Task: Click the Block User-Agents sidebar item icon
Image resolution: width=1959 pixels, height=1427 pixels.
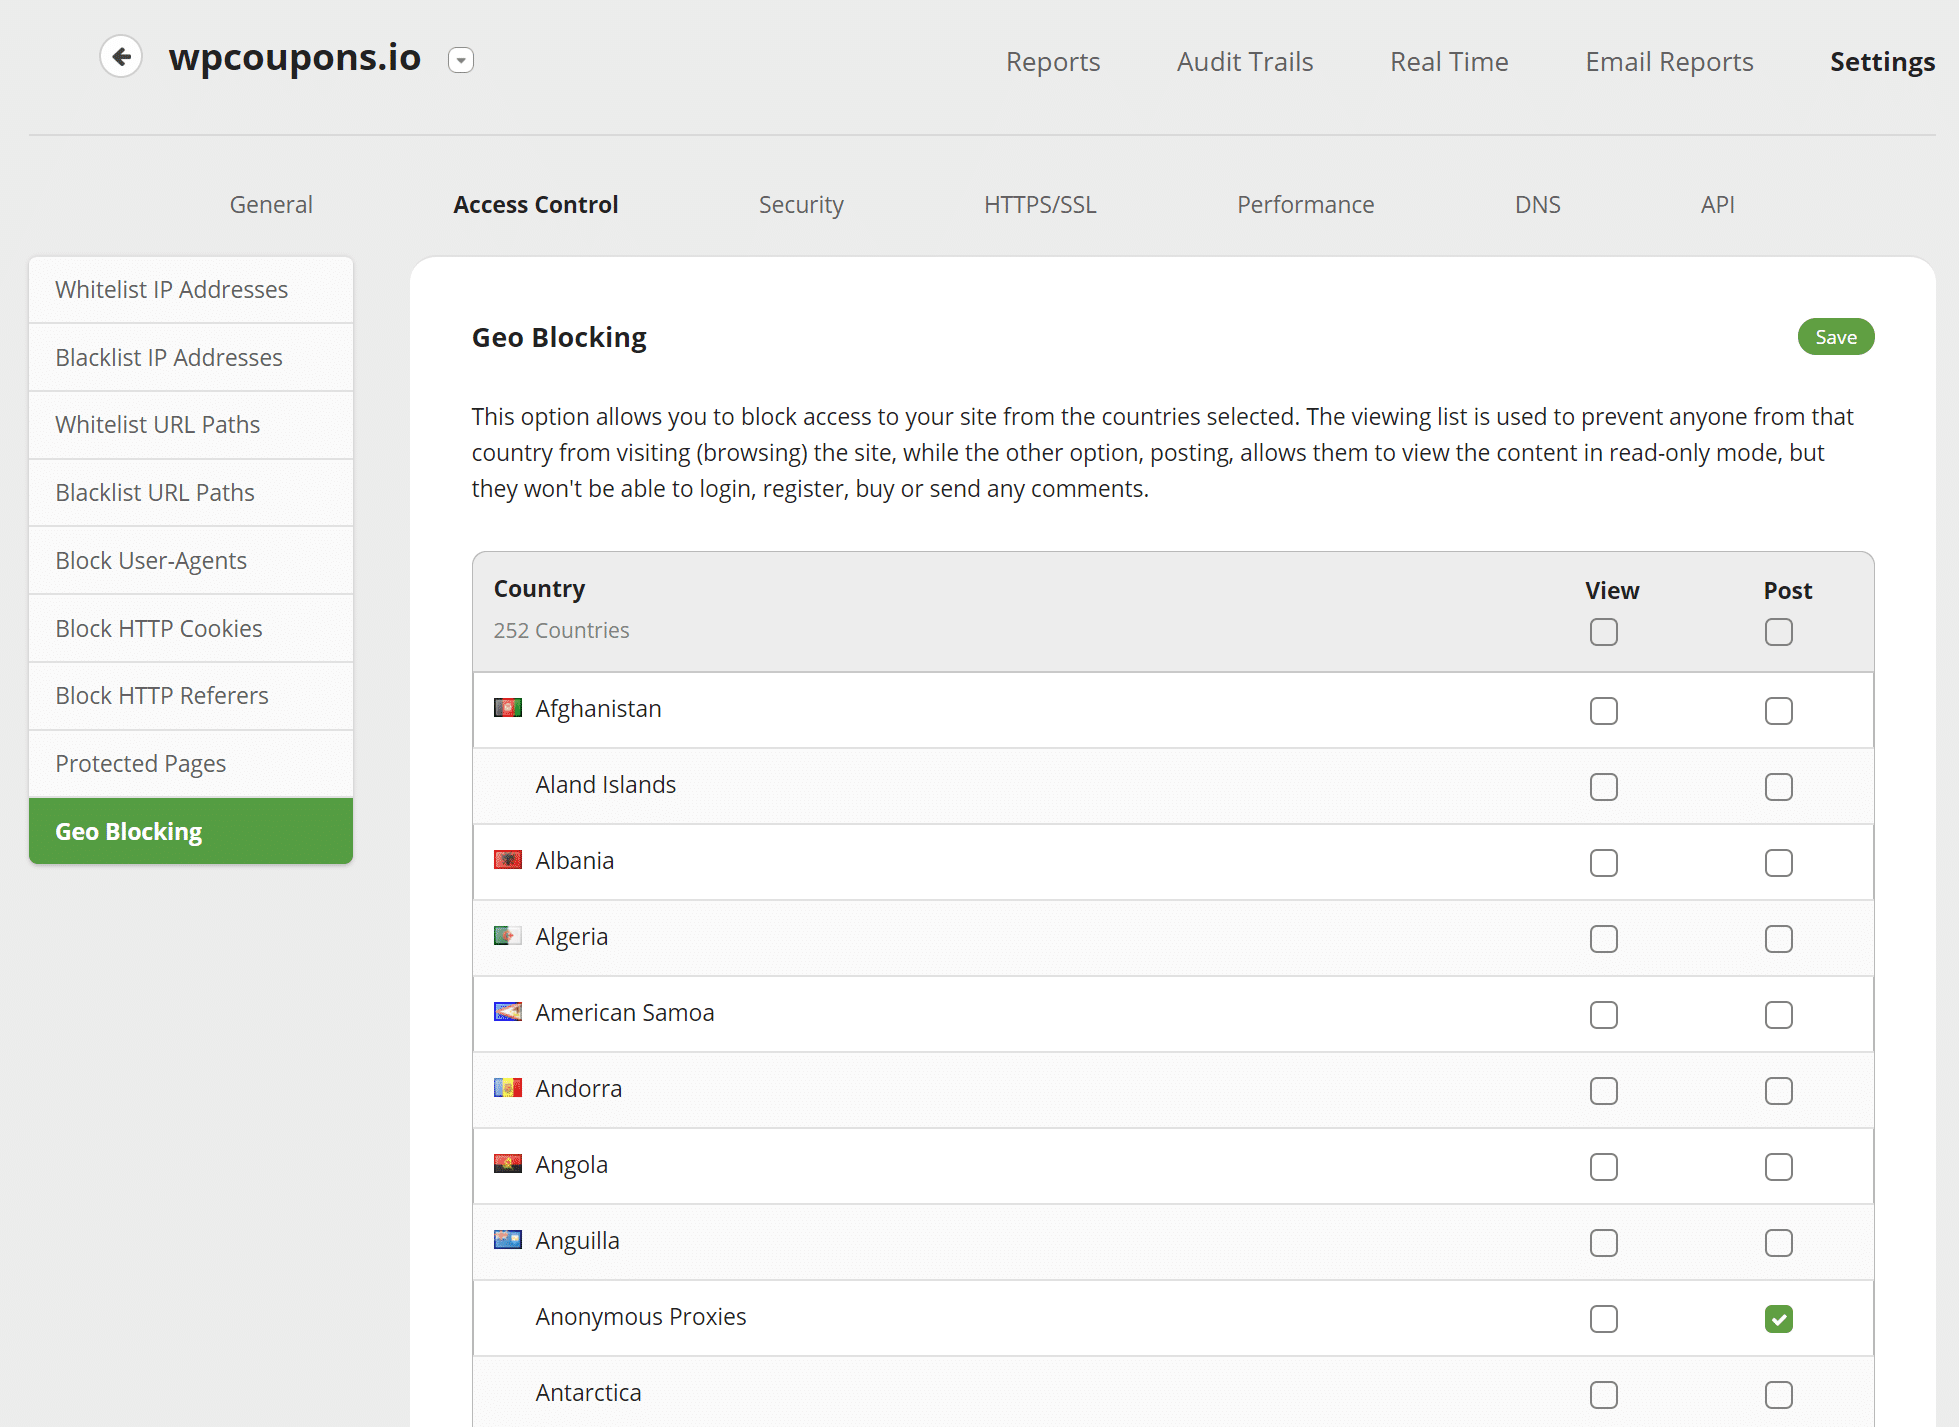Action: [x=190, y=560]
